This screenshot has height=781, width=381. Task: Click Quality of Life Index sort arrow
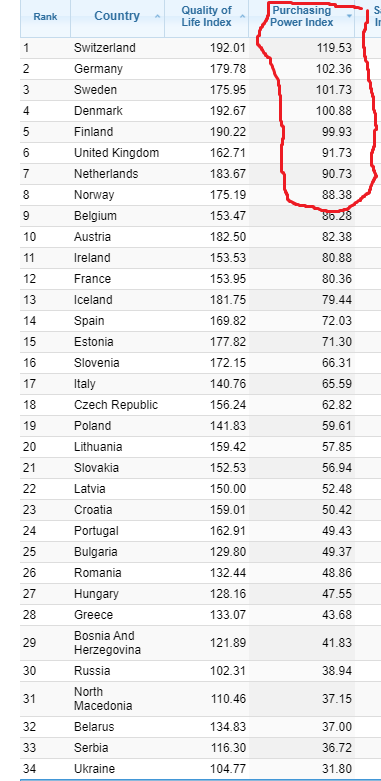tap(243, 16)
